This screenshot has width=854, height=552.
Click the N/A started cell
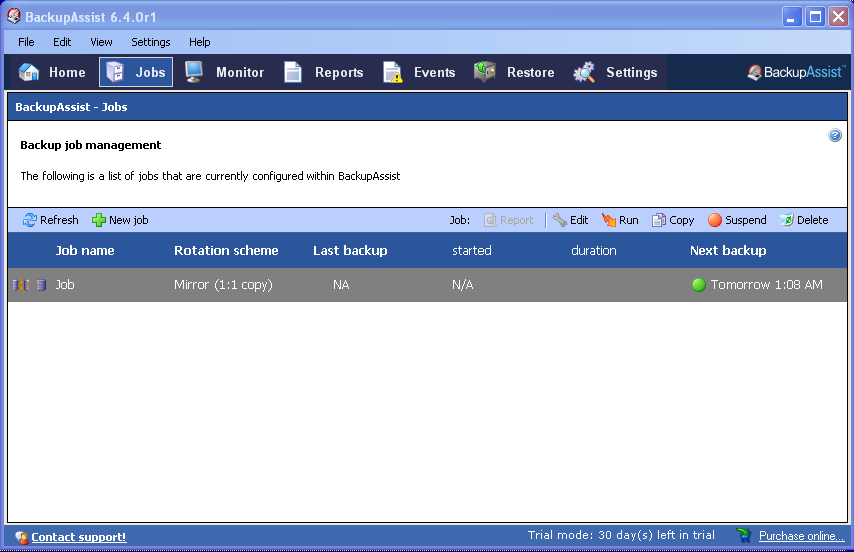coord(462,285)
